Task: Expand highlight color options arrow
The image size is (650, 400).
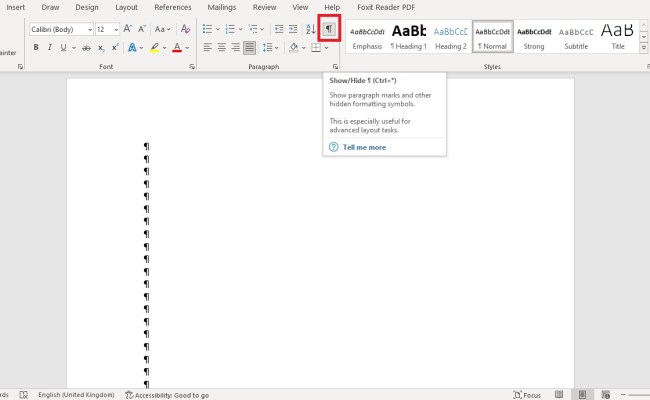Action: tap(165, 48)
